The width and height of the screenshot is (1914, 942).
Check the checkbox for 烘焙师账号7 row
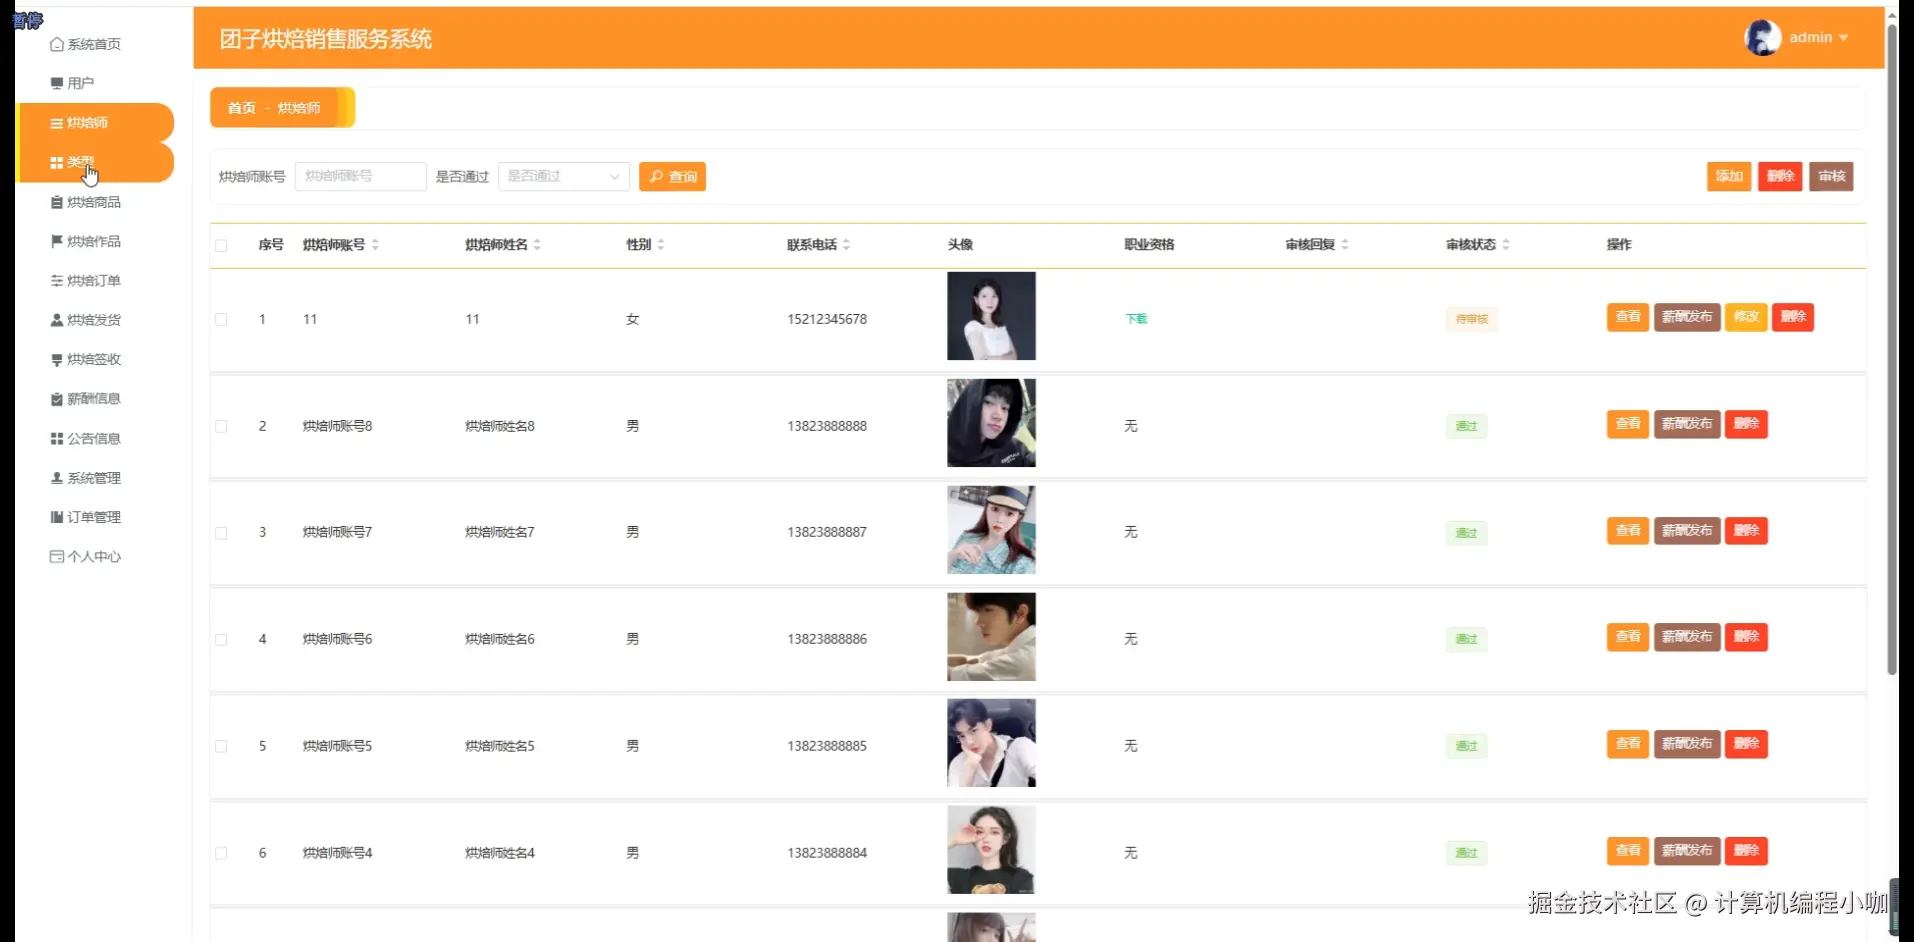(221, 533)
